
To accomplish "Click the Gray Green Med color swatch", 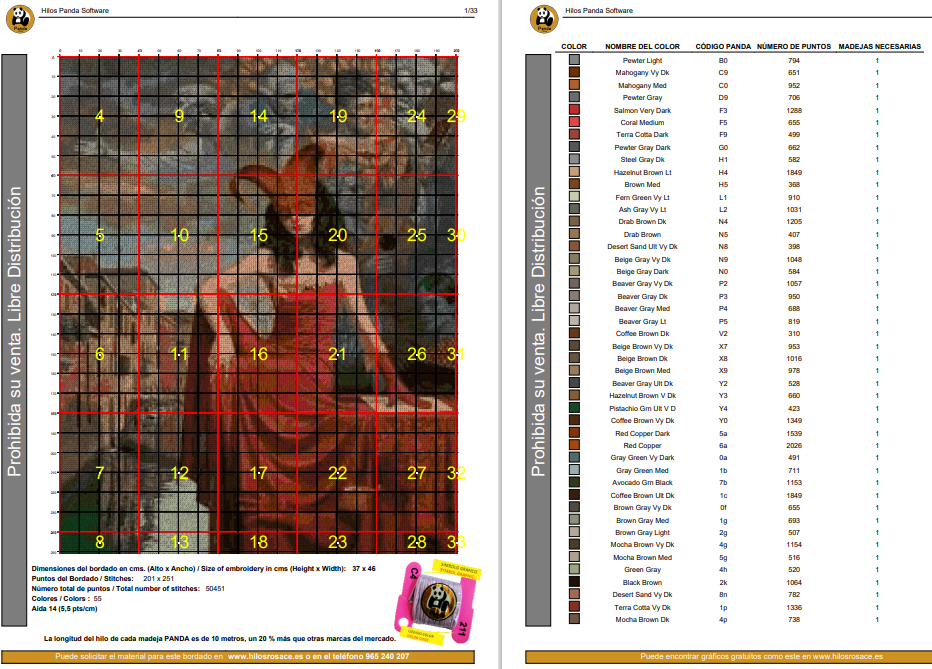I will click(x=574, y=469).
